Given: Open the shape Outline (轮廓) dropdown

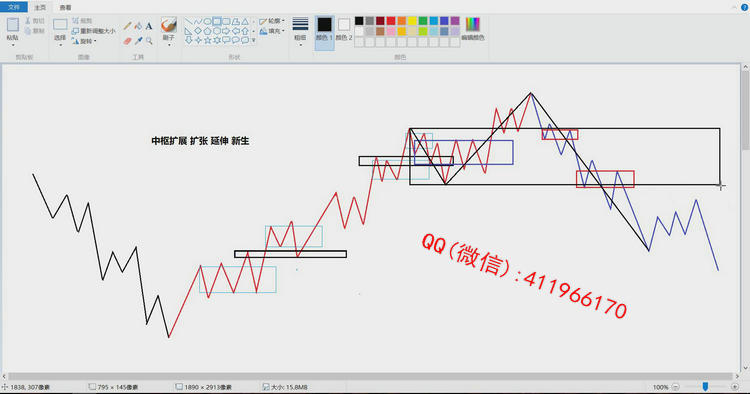Looking at the screenshot, I should 272,21.
